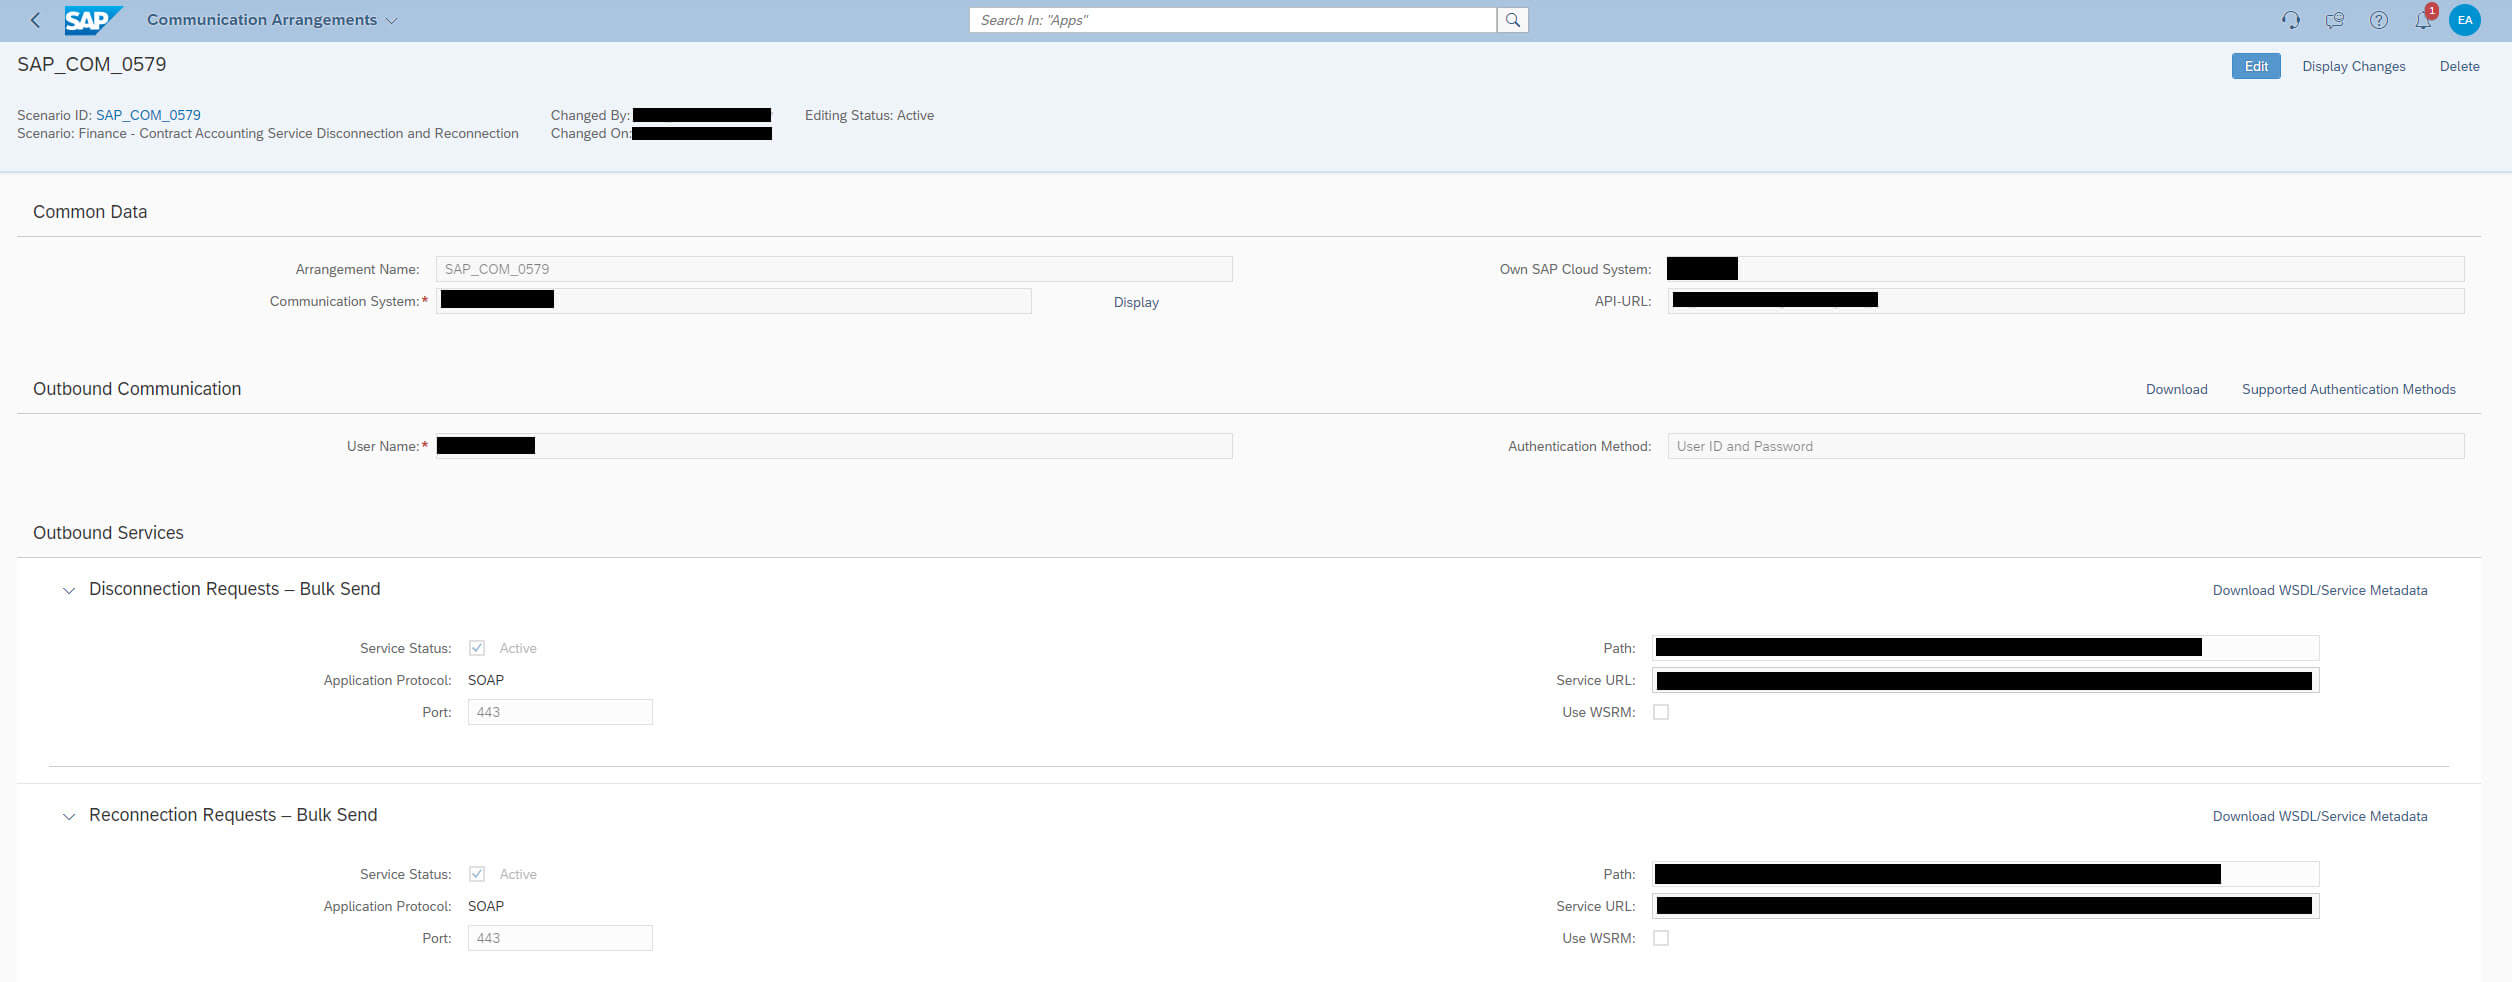
Task: Click the Communication System field
Action: 733,301
